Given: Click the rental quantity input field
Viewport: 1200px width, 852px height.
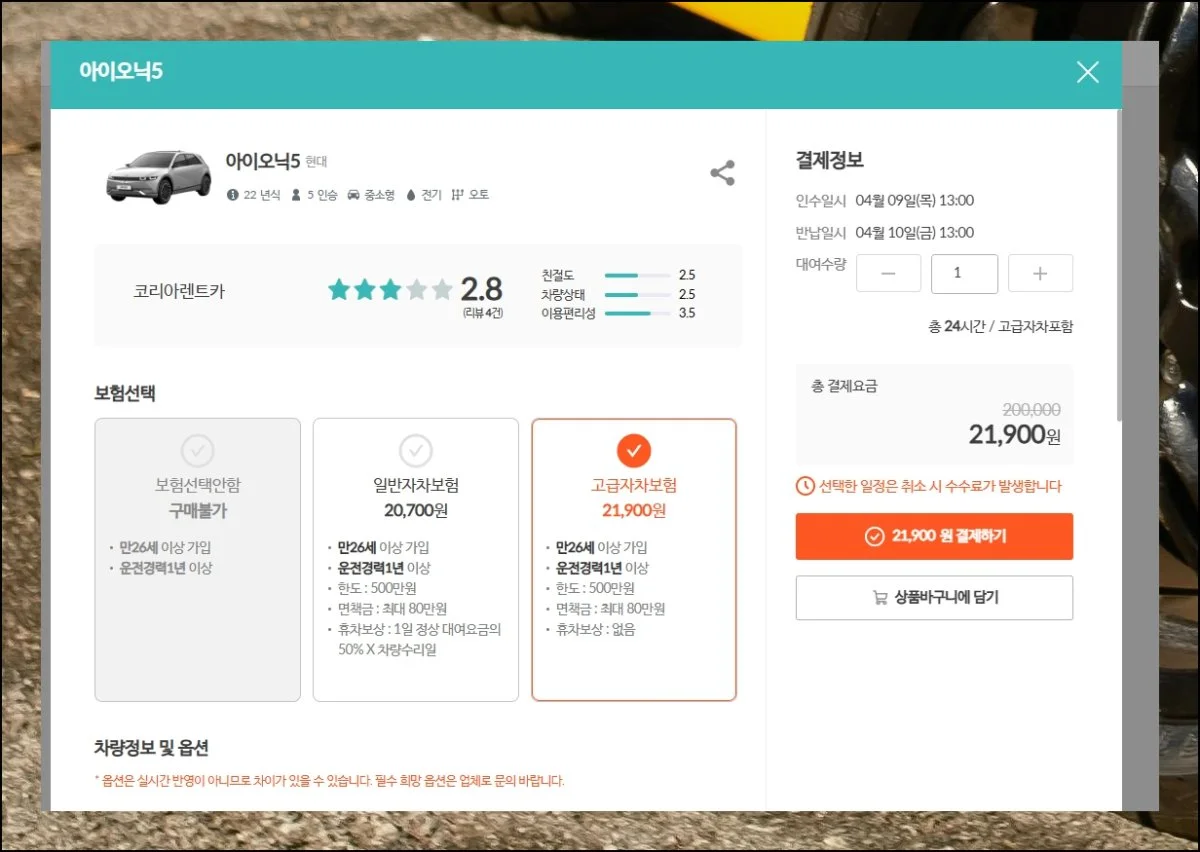Looking at the screenshot, I should 964,273.
